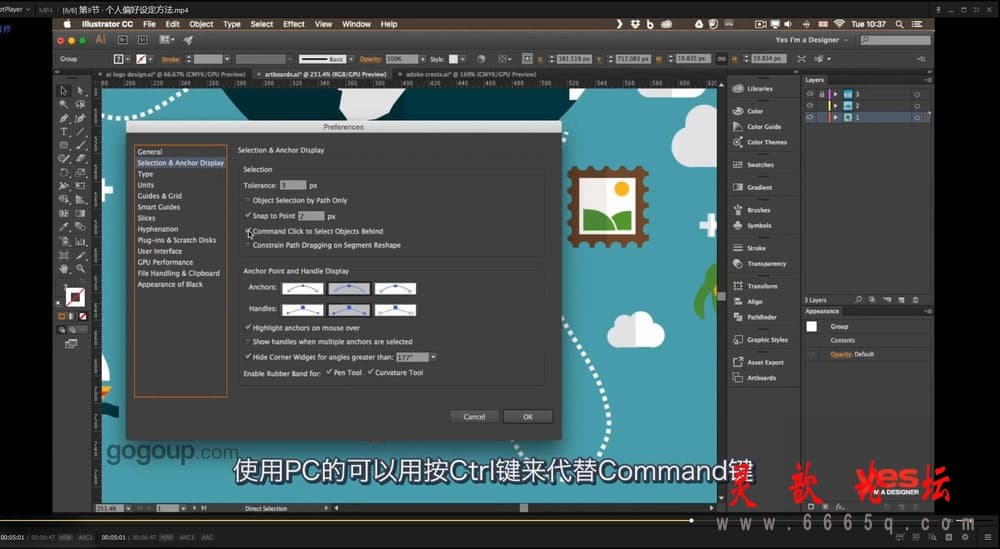Viewport: 1000px width, 549px height.
Task: Toggle Hide Corner Widget checkbox
Action: [248, 357]
